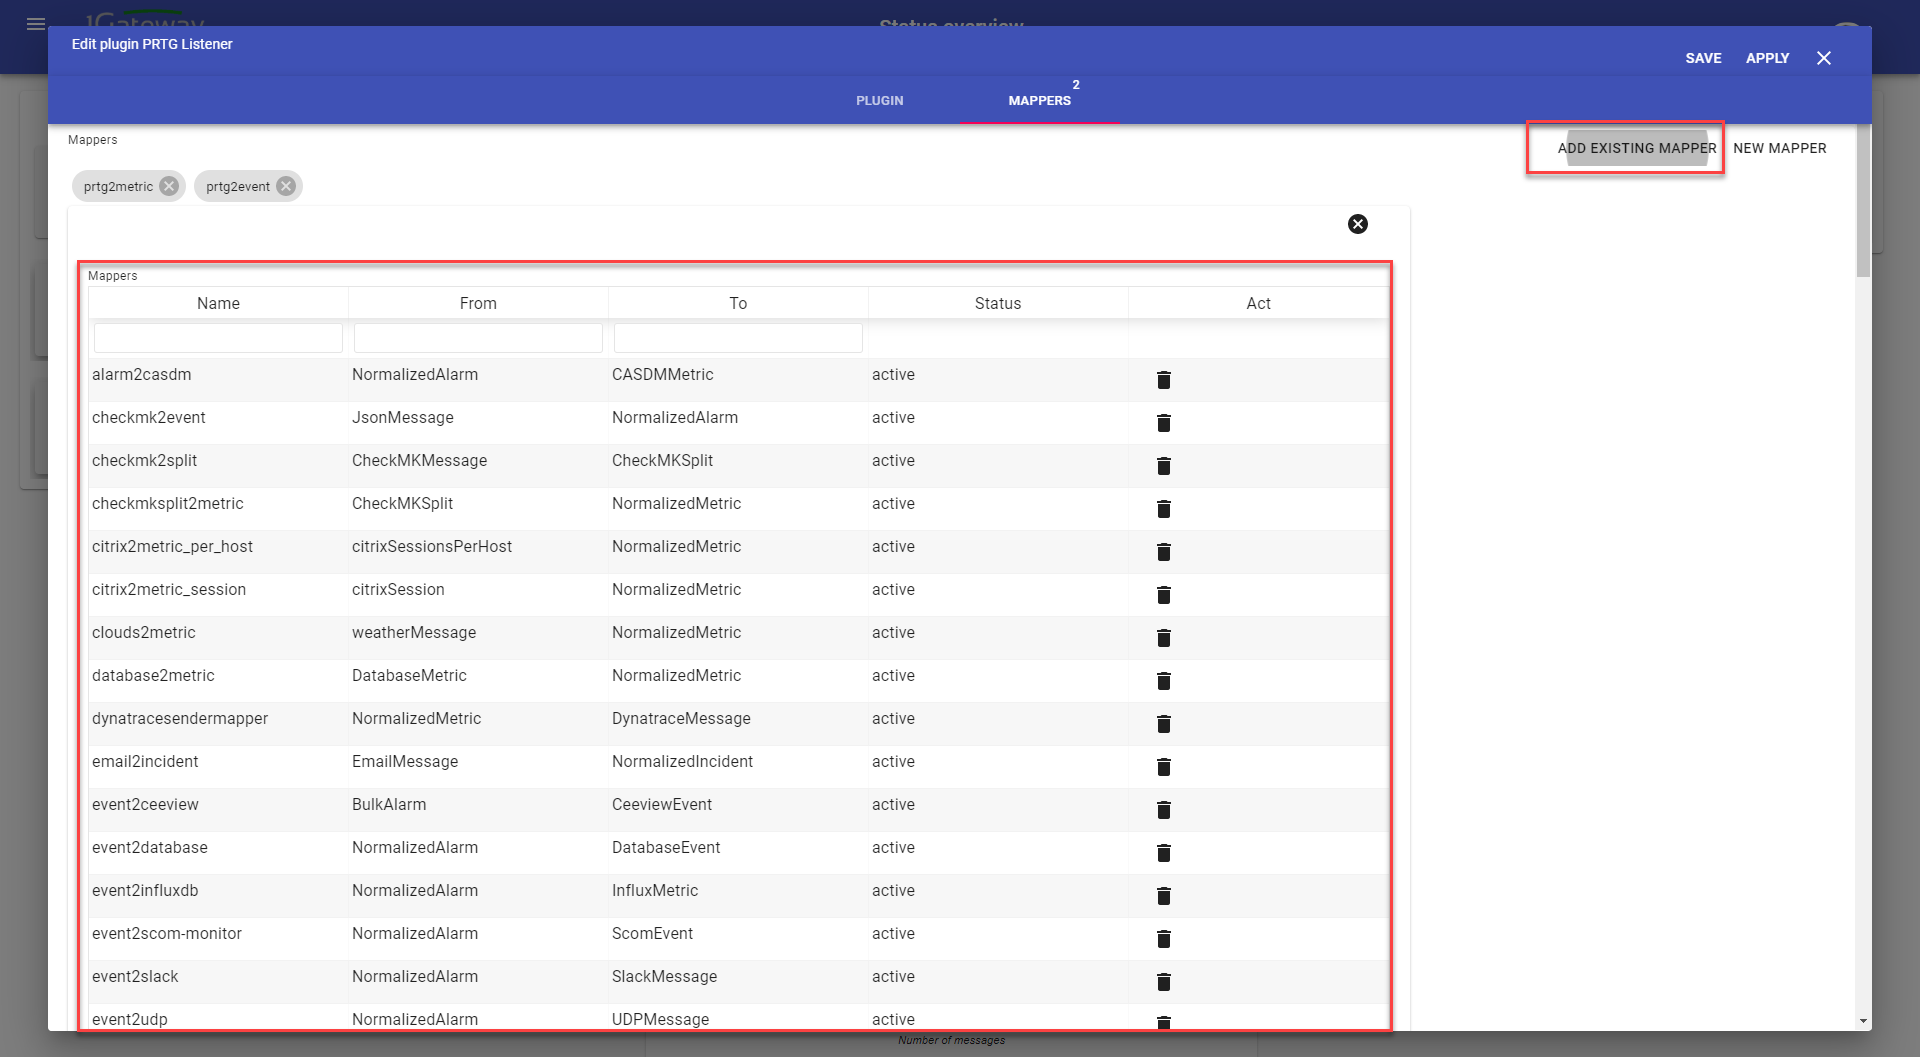Remove the prtg2metric chip
The width and height of the screenshot is (1920, 1057).
click(x=169, y=186)
